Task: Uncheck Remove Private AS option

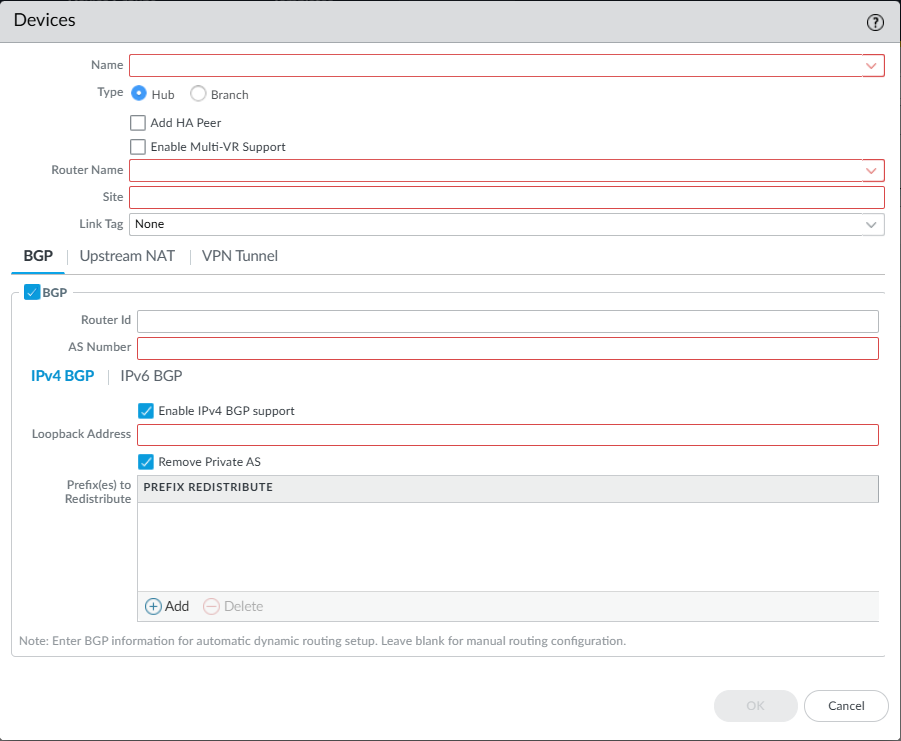Action: point(146,462)
